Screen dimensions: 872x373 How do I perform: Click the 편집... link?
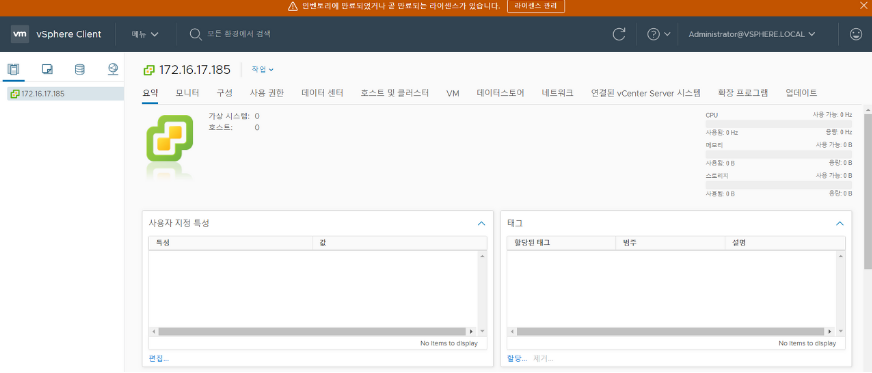[x=158, y=359]
